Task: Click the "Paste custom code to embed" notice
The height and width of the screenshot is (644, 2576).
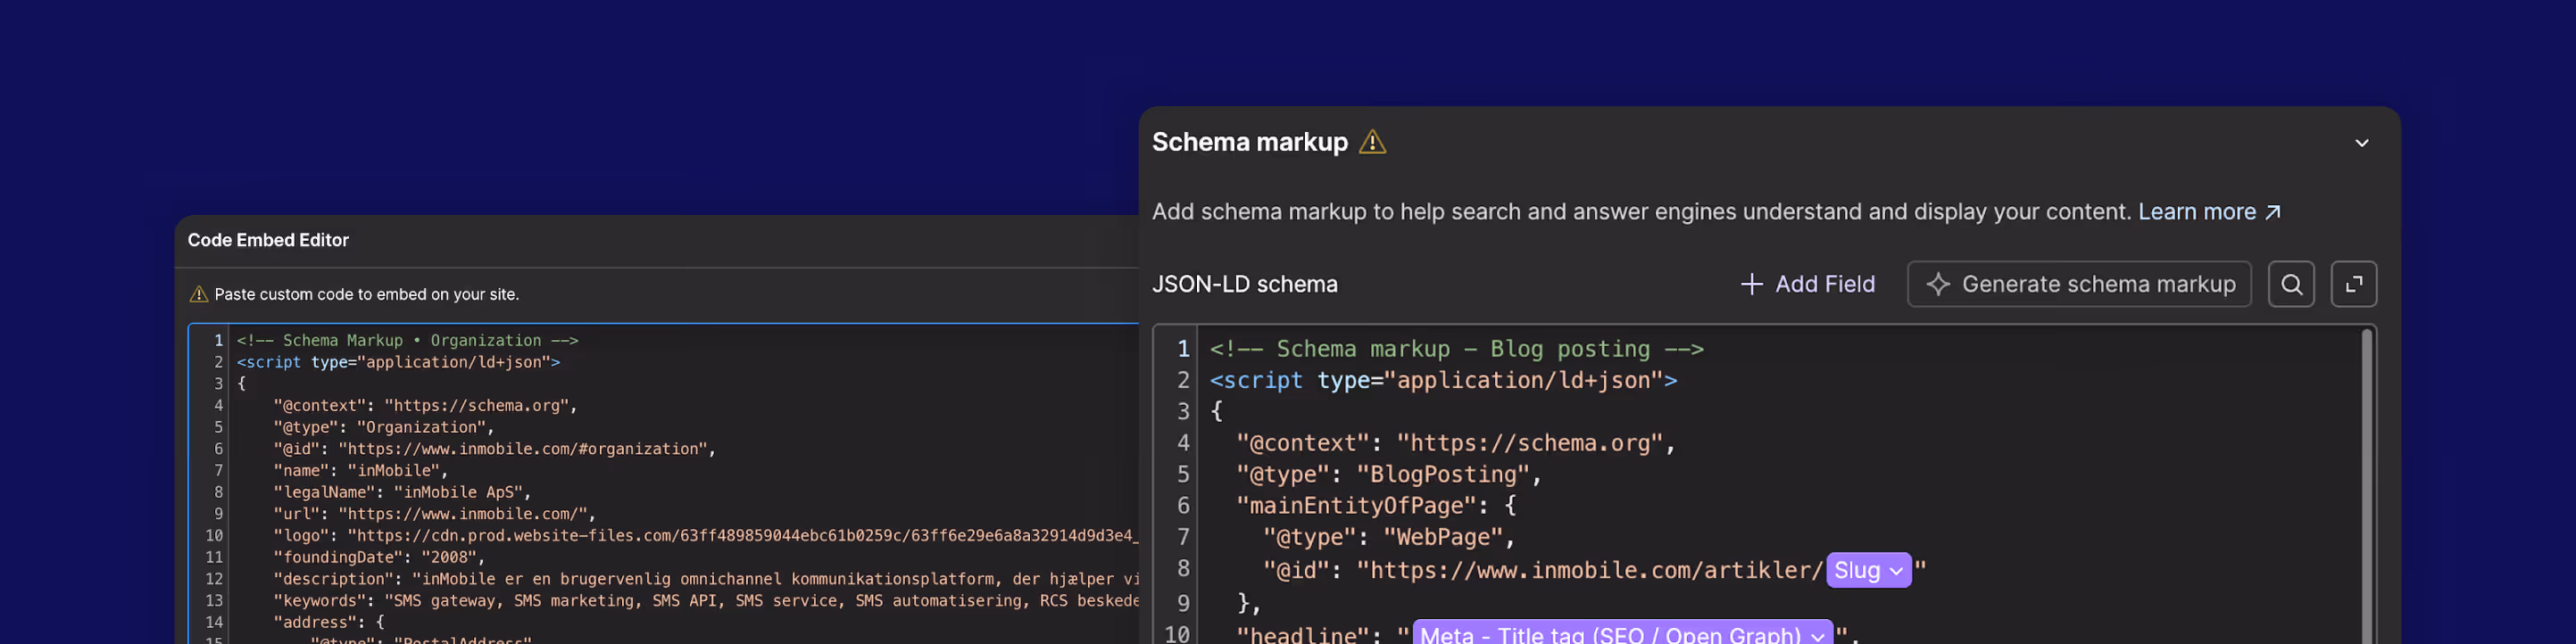Action: coord(366,294)
